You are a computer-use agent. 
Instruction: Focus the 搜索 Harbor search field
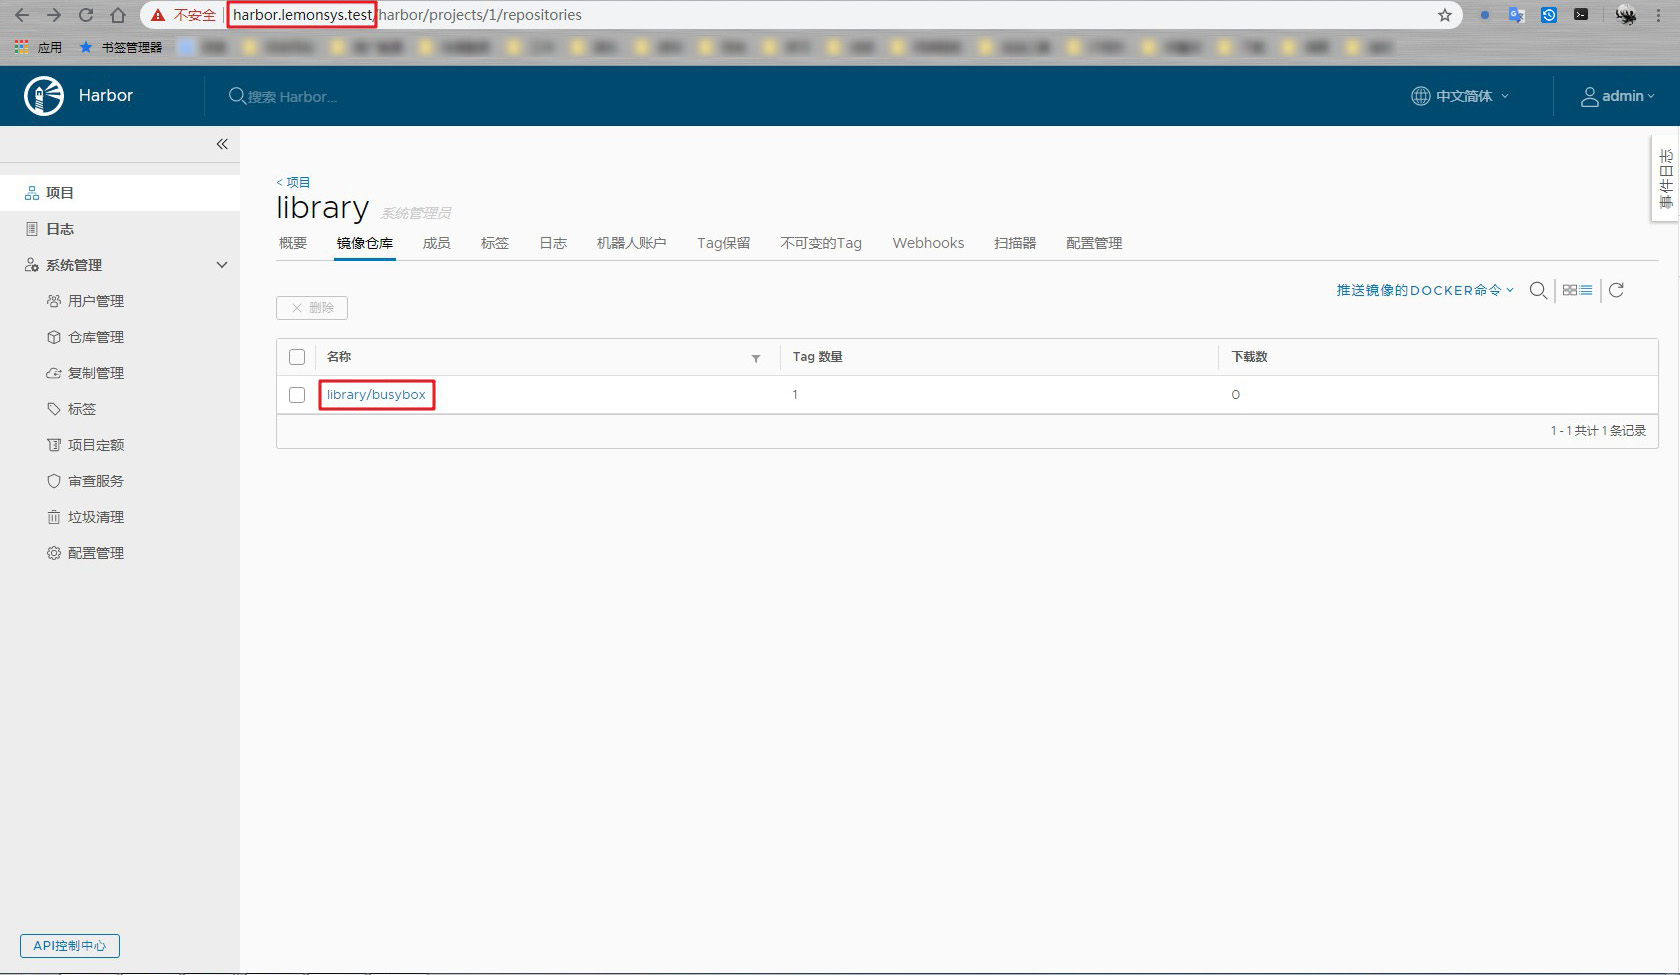pyautogui.click(x=290, y=96)
